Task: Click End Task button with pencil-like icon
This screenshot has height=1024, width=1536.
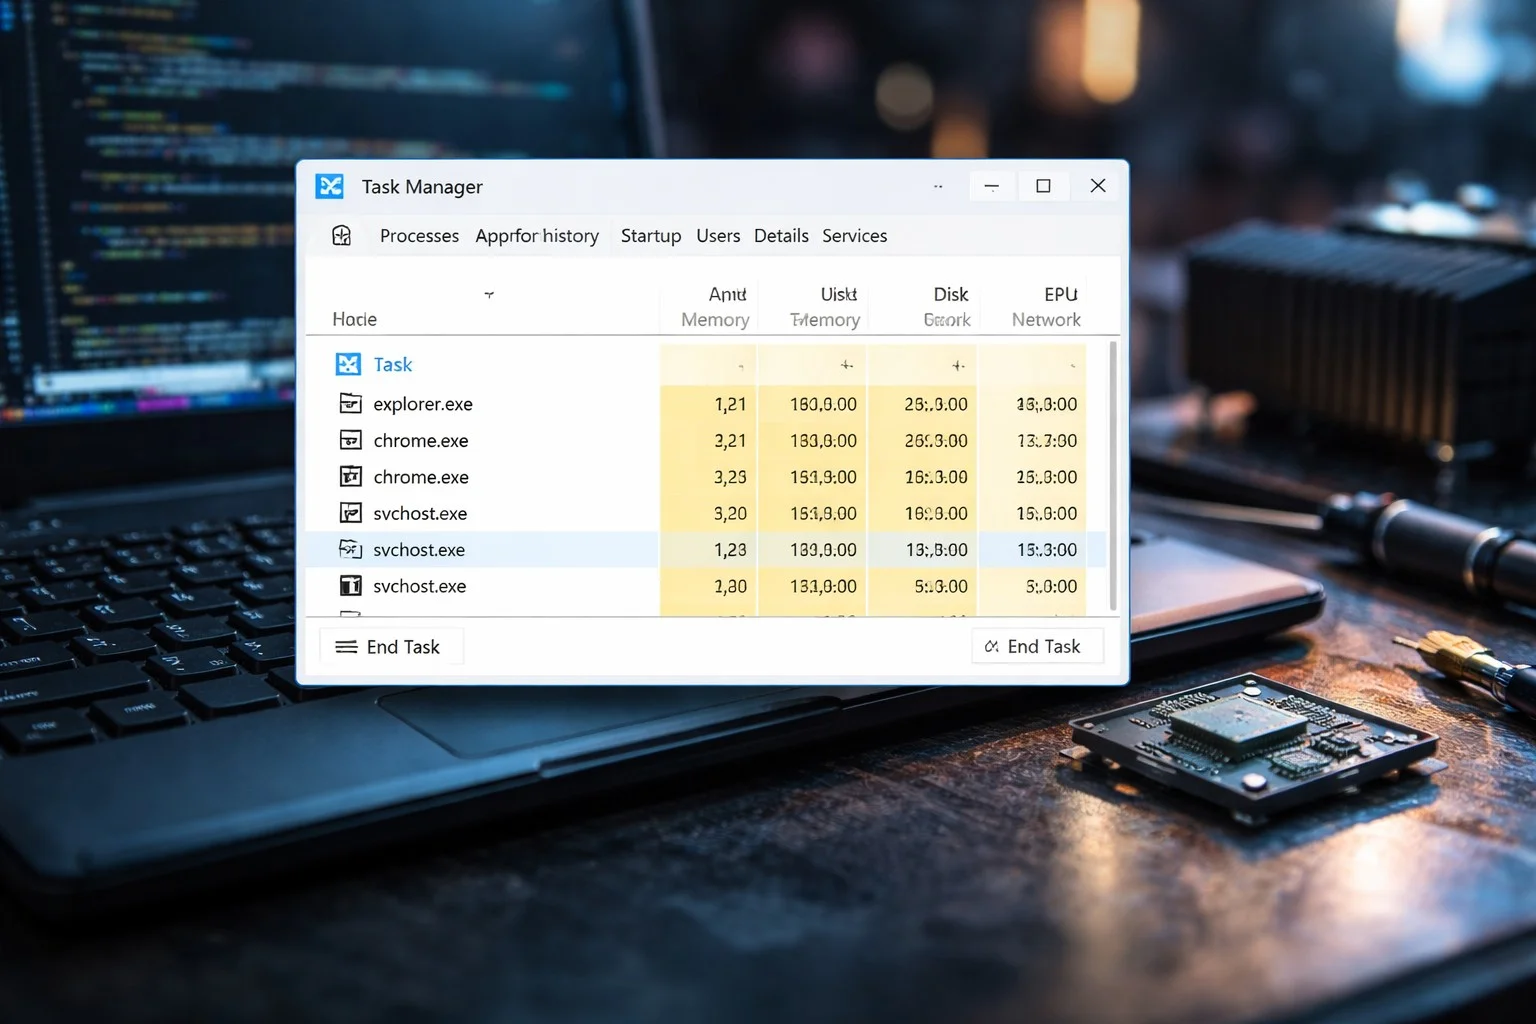Action: click(1037, 647)
